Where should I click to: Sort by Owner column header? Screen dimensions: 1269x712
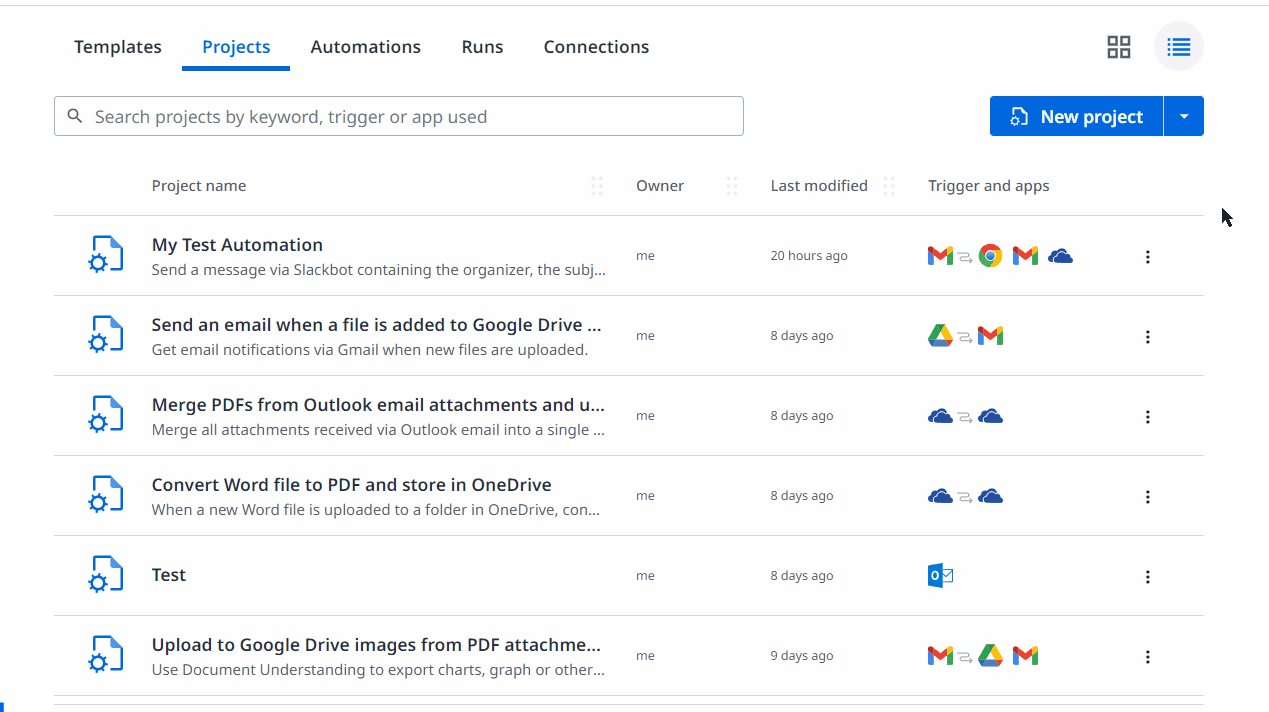pos(660,185)
